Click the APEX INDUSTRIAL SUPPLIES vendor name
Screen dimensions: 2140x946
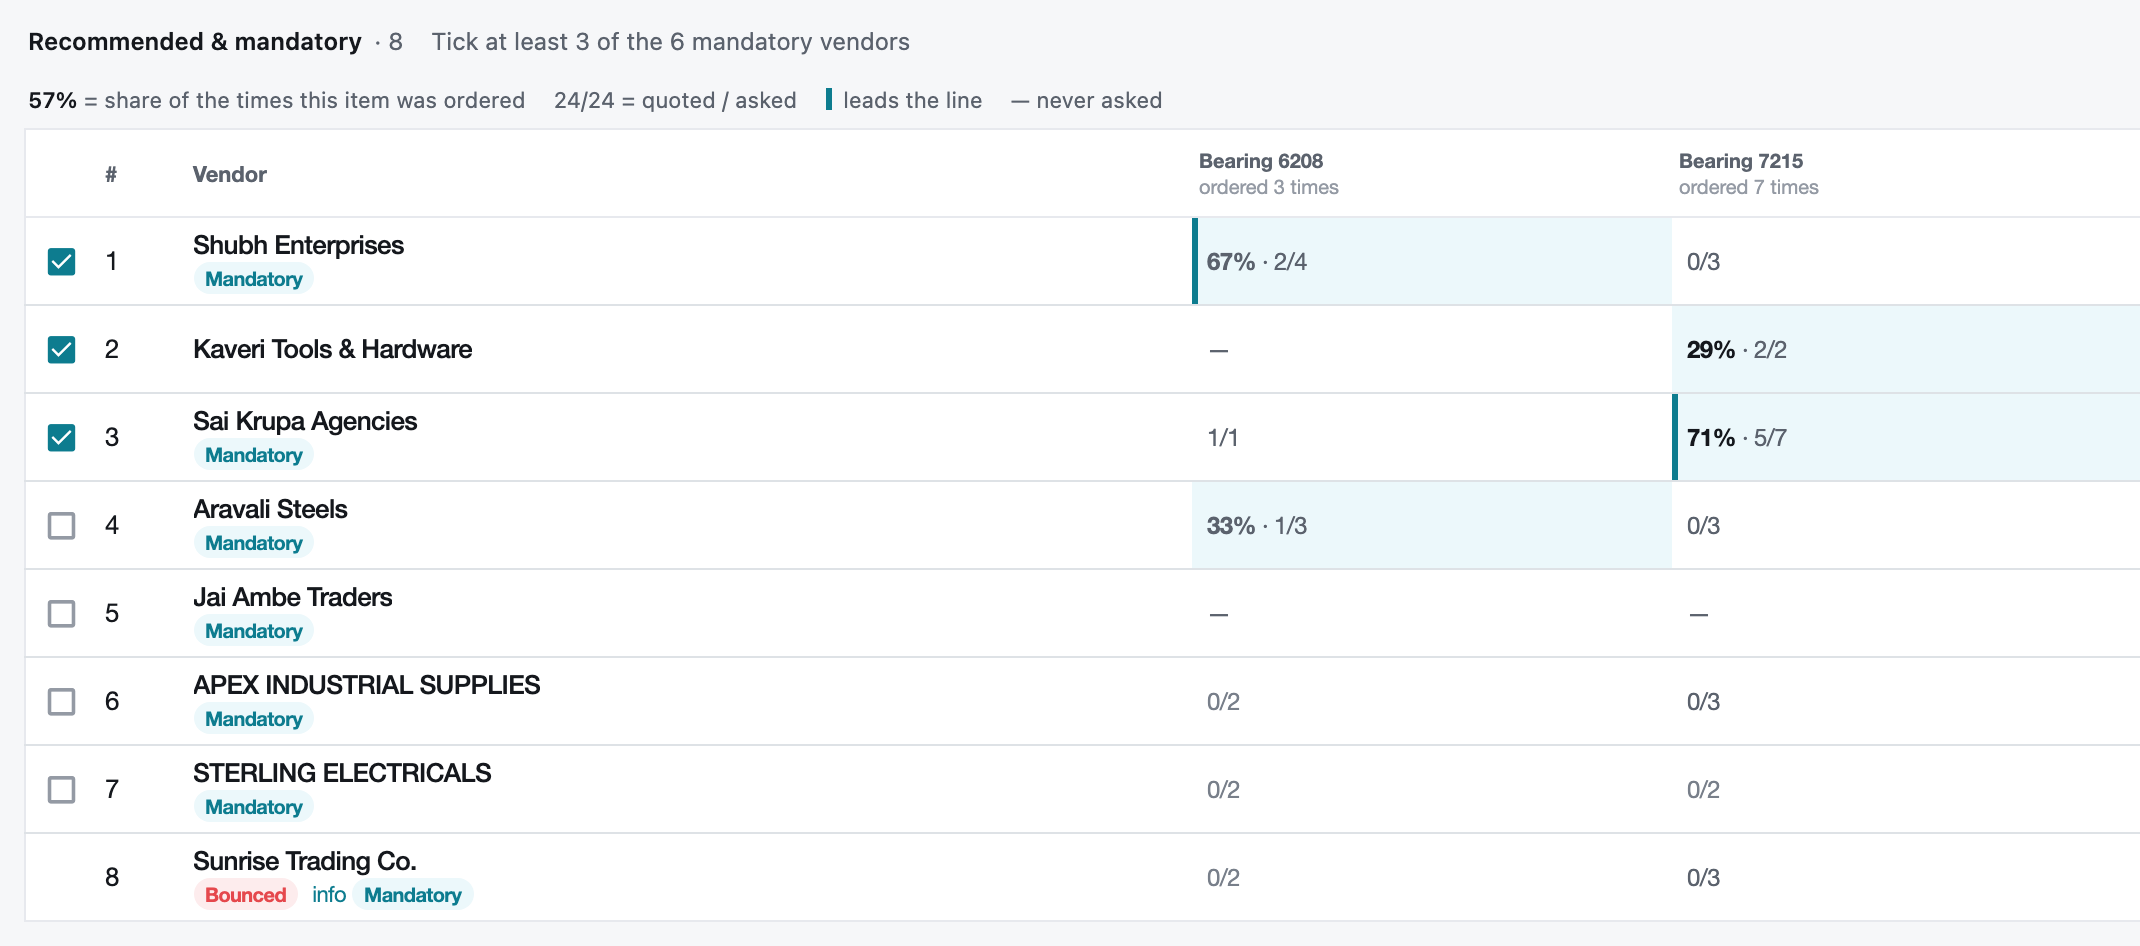367,685
